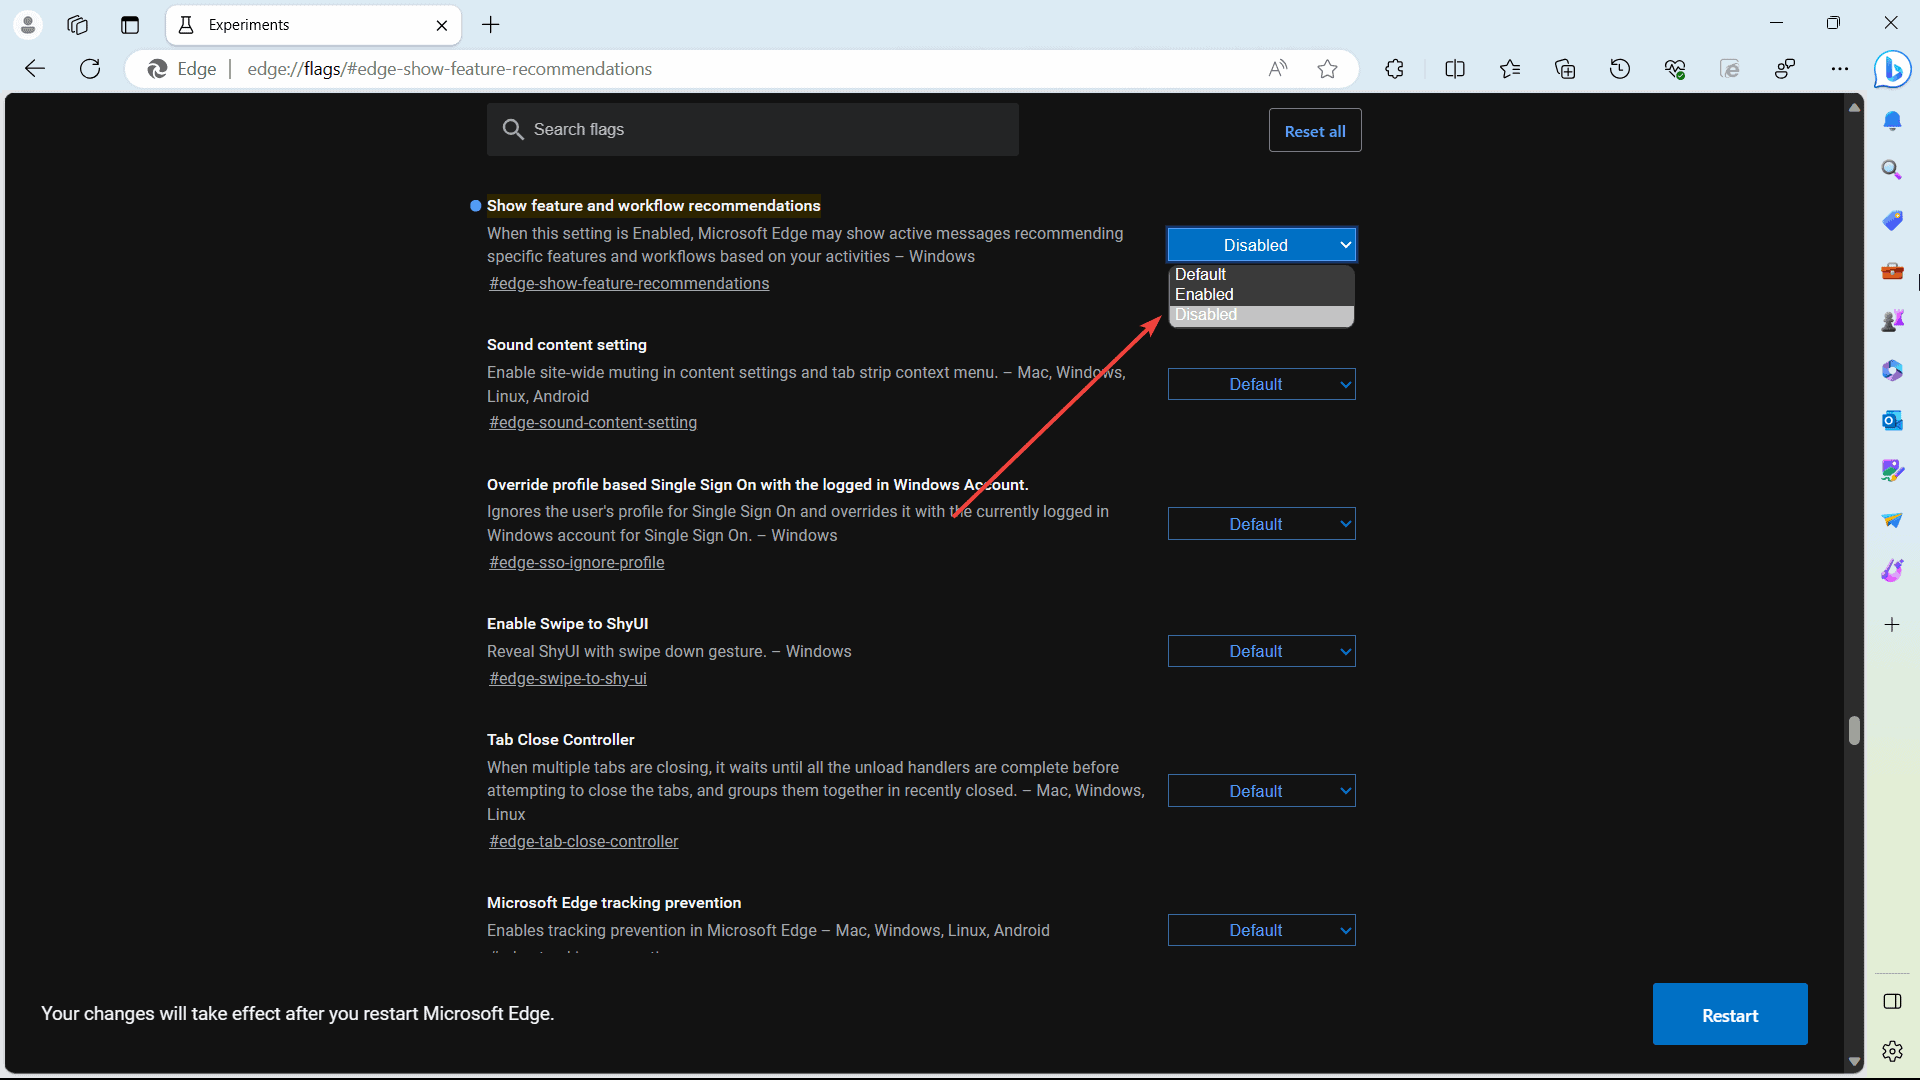This screenshot has width=1920, height=1080.
Task: Open the sidebar Tools briefcase icon
Action: coord(1892,271)
